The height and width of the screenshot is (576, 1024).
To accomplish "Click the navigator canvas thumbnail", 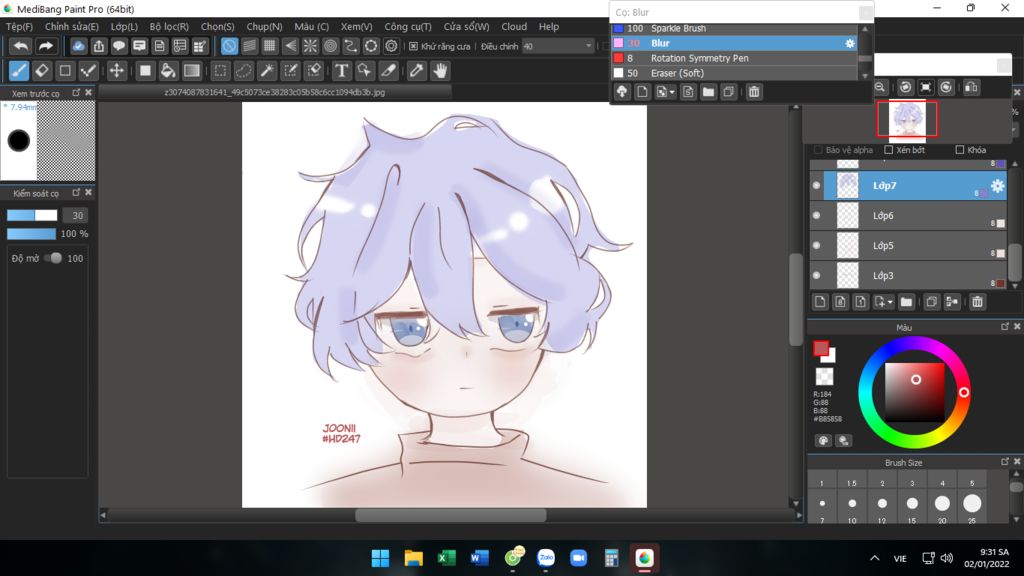I will point(907,120).
